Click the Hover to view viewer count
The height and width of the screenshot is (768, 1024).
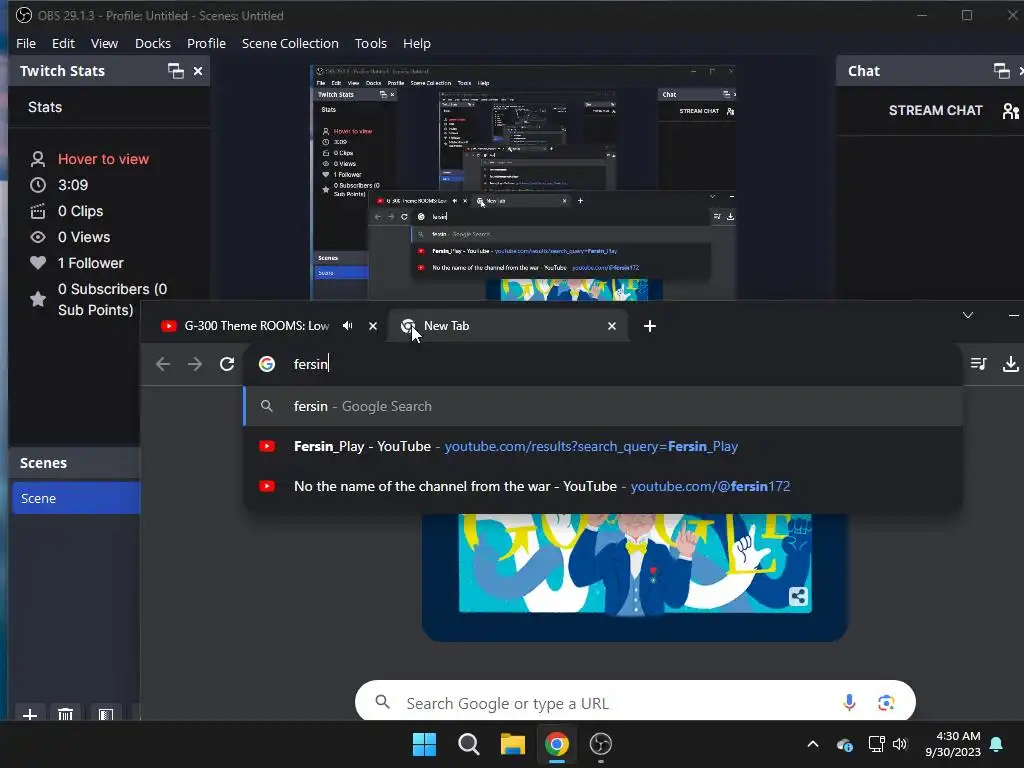(103, 159)
